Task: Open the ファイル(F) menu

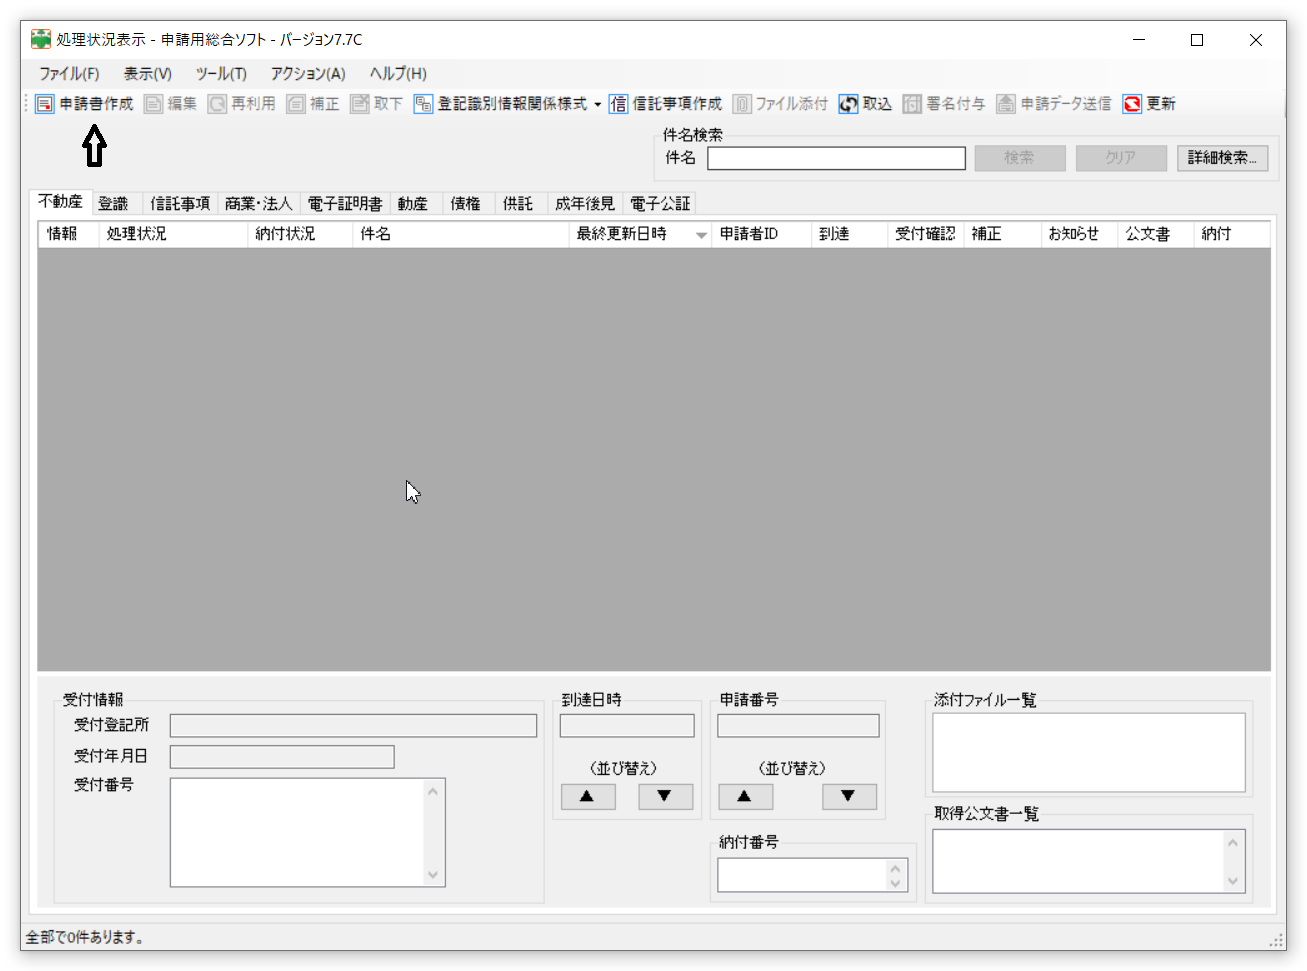Action: point(69,73)
